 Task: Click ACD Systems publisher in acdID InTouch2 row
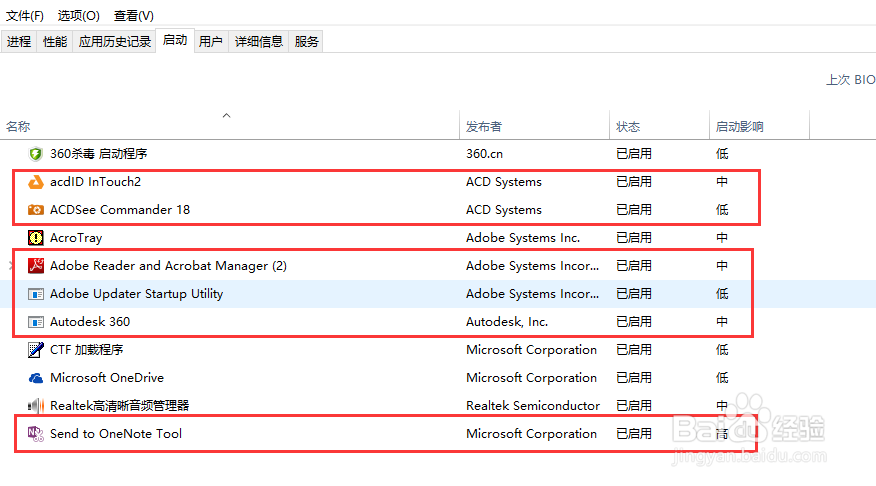tap(504, 182)
